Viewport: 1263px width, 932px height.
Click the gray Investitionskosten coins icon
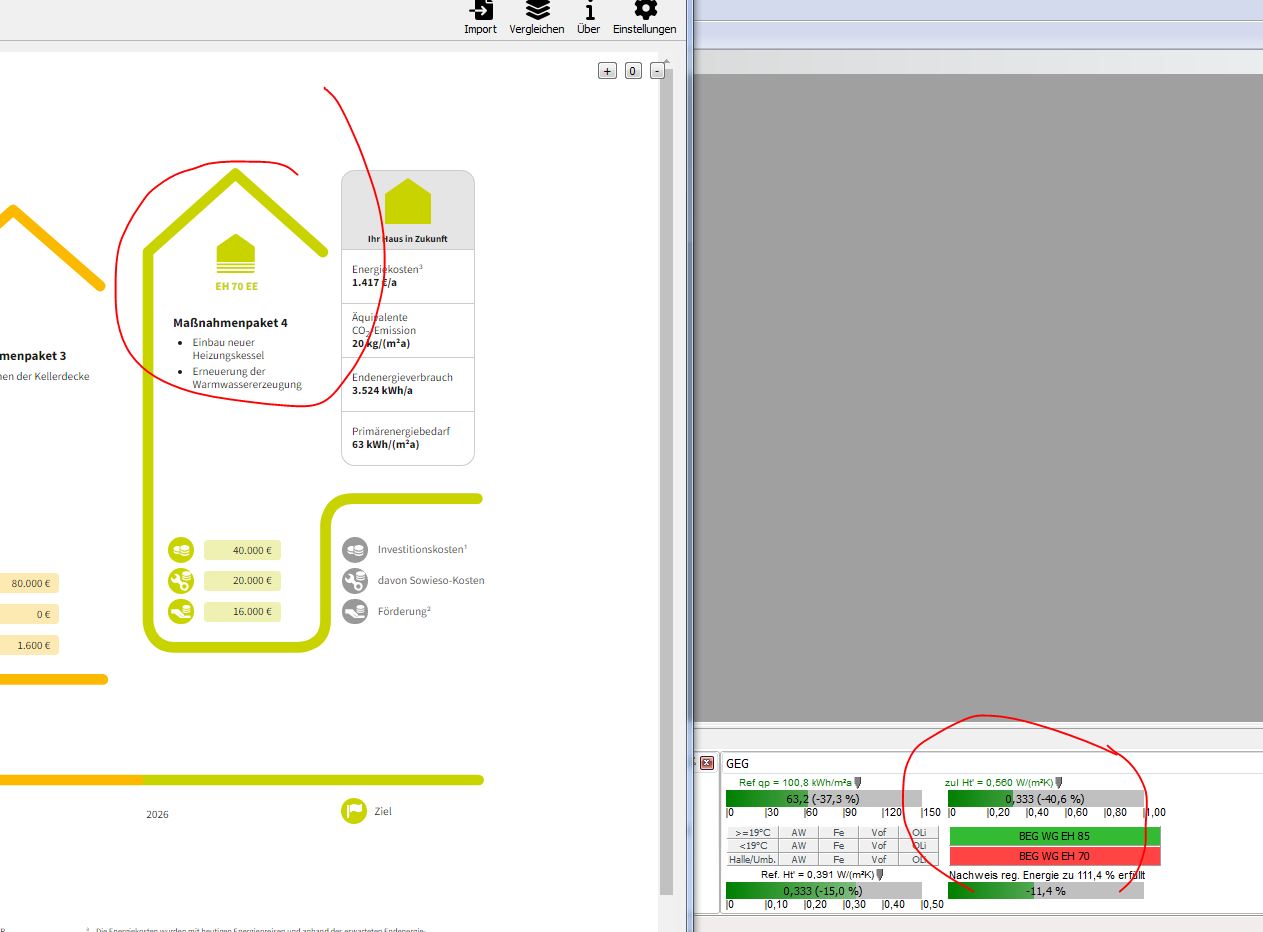(355, 550)
